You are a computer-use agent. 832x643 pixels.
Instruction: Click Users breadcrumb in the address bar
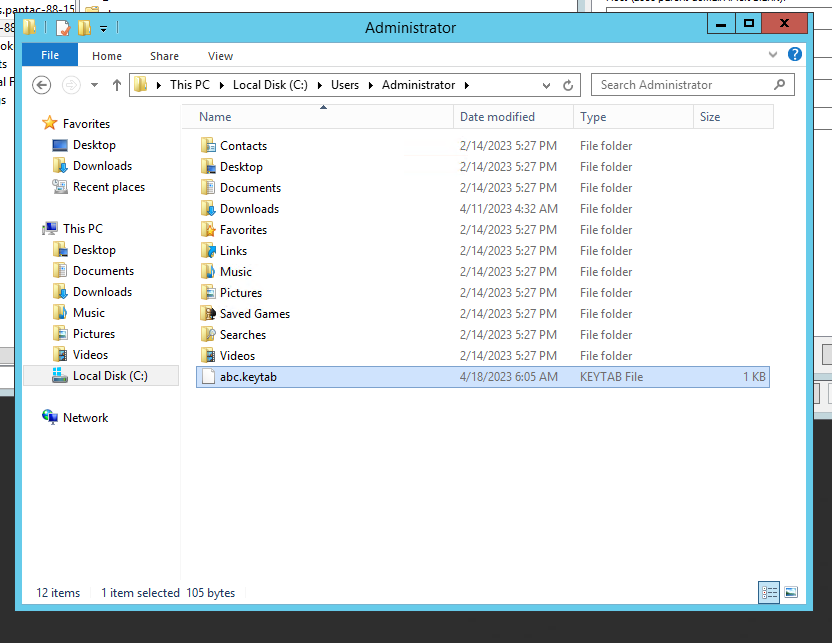[x=345, y=85]
